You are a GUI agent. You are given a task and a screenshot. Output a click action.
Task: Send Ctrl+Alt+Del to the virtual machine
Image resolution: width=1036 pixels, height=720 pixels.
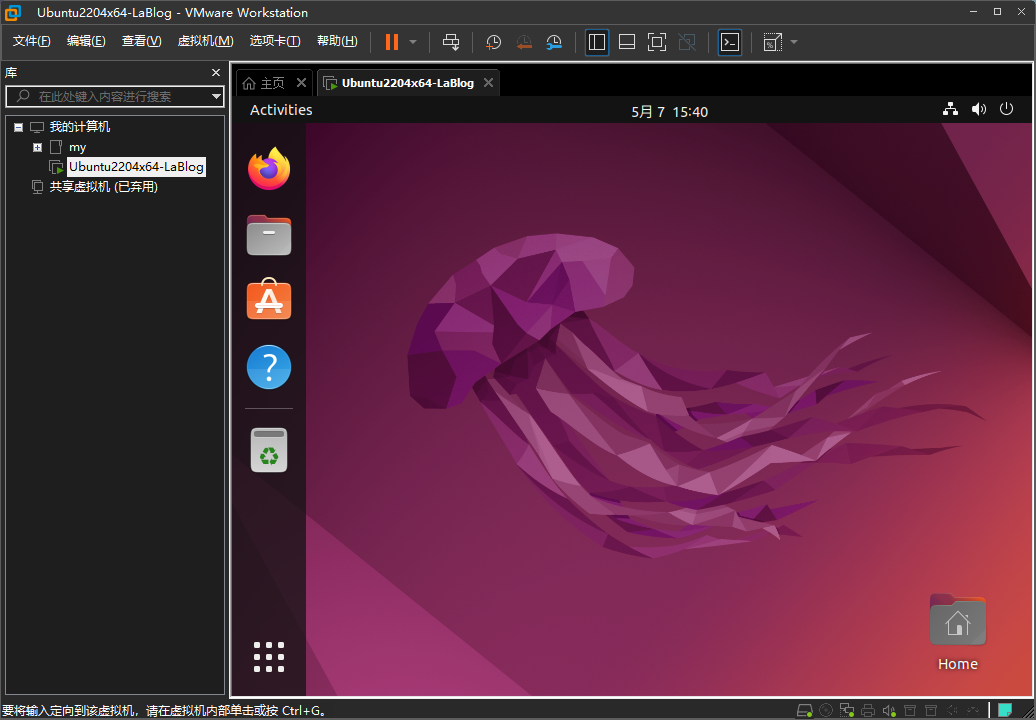tap(451, 42)
